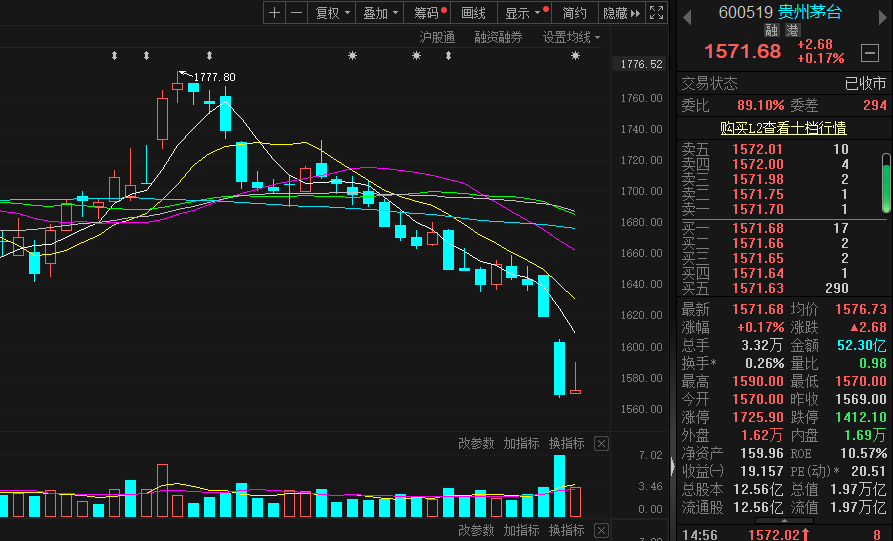Click the 购买L2查看十档行情 link
Image resolution: width=893 pixels, height=541 pixels.
783,128
